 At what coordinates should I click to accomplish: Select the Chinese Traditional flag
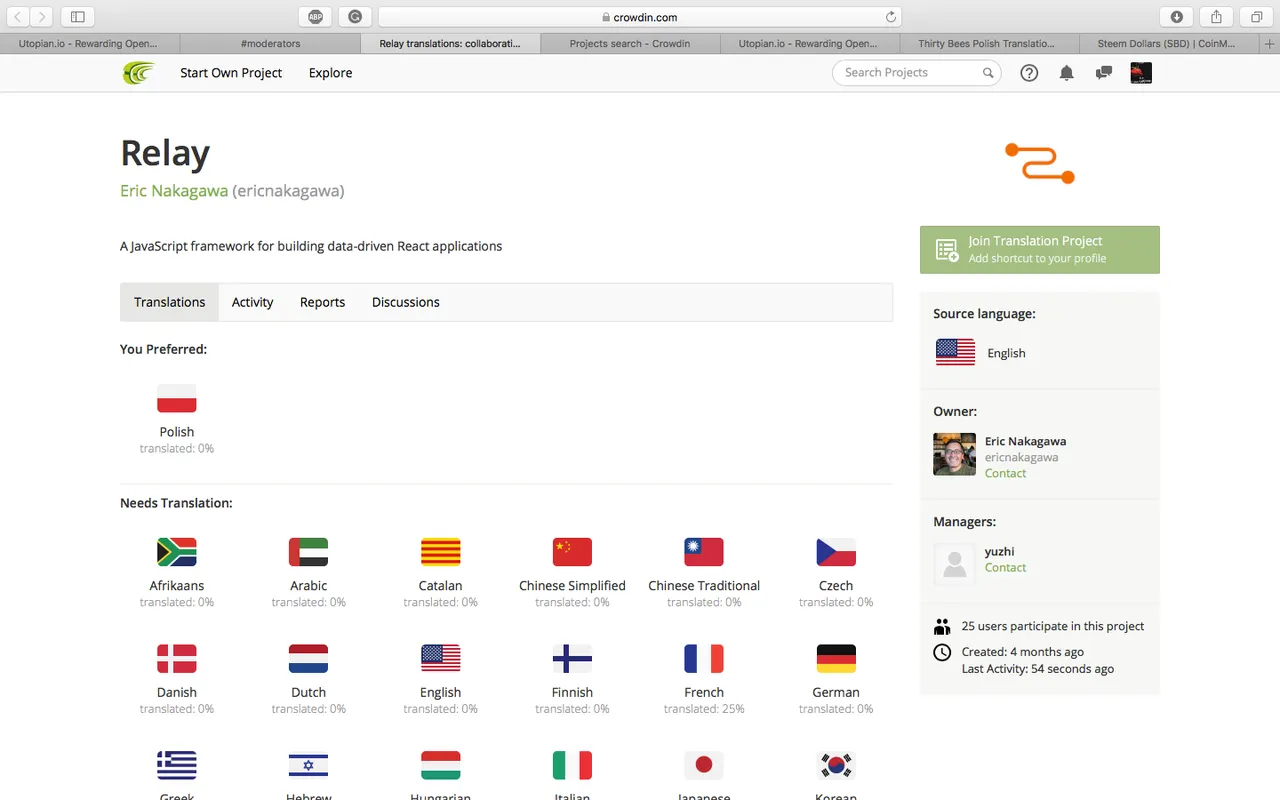[x=704, y=552]
